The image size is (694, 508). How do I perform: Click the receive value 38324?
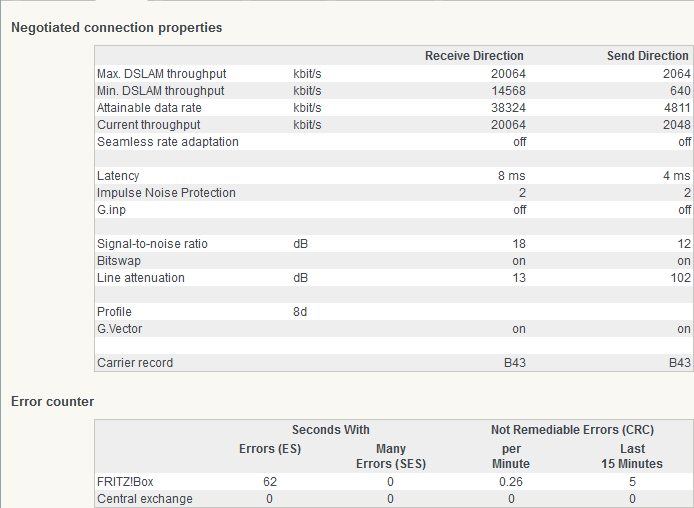(507, 108)
